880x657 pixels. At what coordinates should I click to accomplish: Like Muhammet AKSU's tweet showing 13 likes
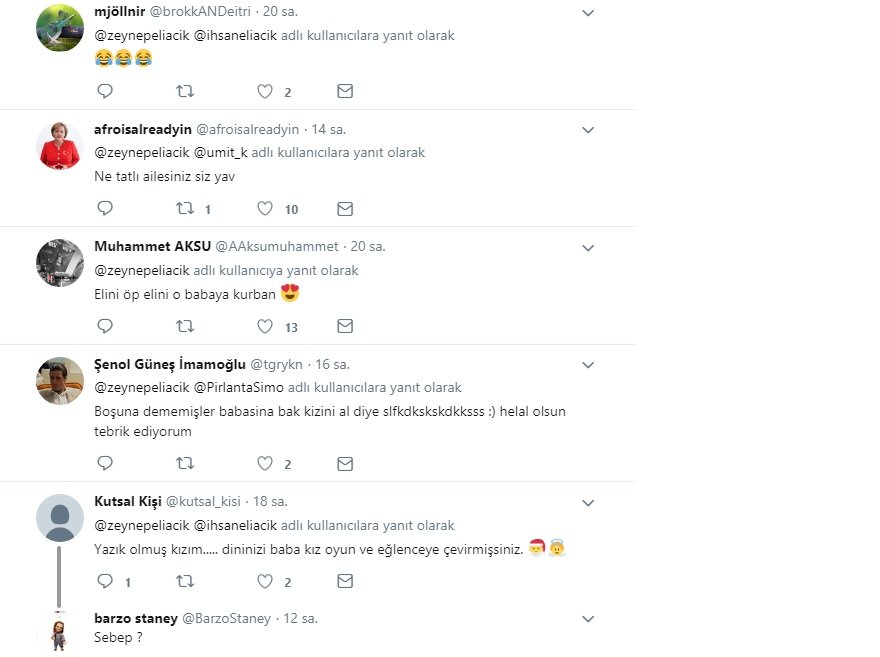(x=264, y=326)
